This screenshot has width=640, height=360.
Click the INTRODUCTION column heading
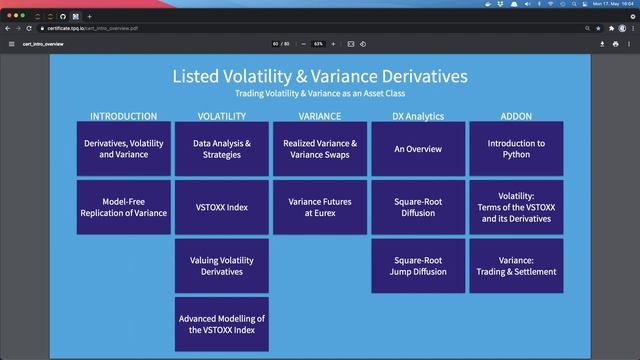coord(124,116)
